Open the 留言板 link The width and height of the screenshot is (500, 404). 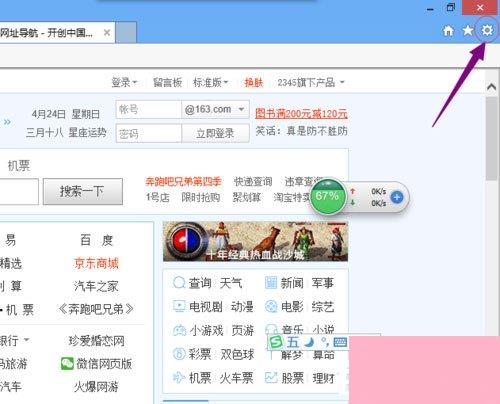[x=168, y=82]
